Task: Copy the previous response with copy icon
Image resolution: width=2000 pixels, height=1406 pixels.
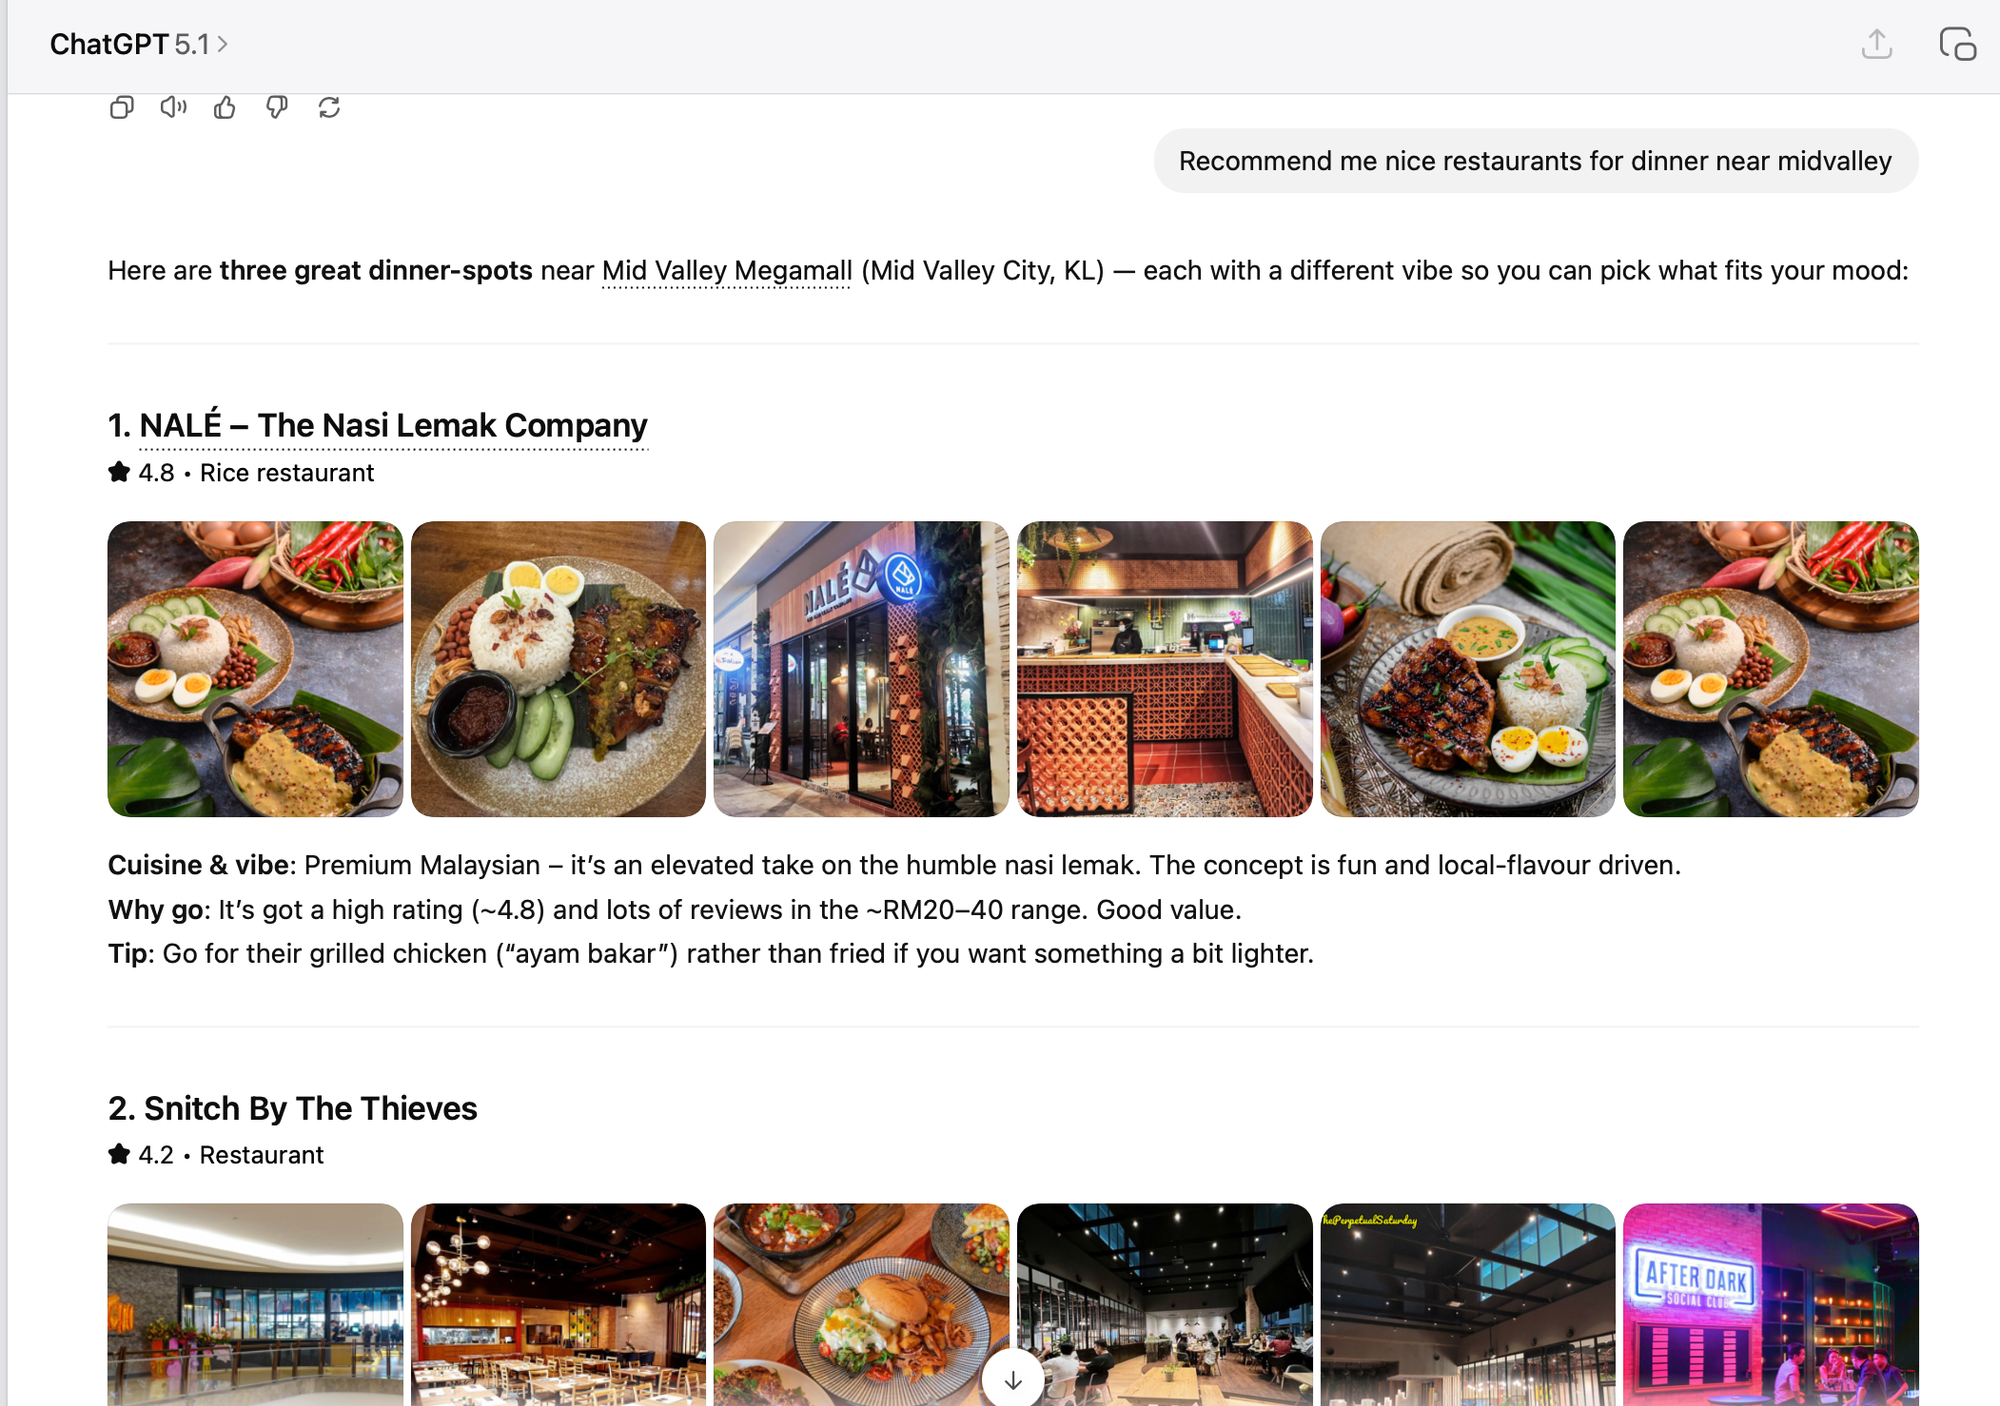Action: tap(121, 107)
